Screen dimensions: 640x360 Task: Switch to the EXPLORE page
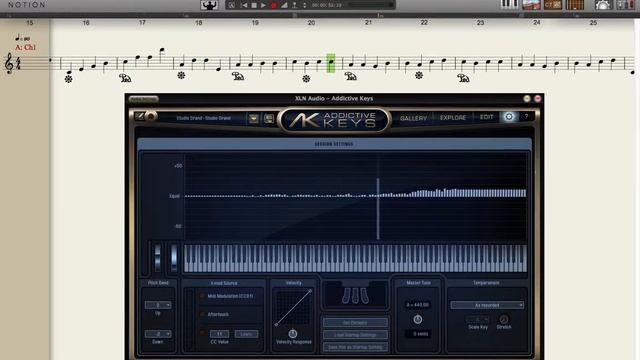point(453,118)
